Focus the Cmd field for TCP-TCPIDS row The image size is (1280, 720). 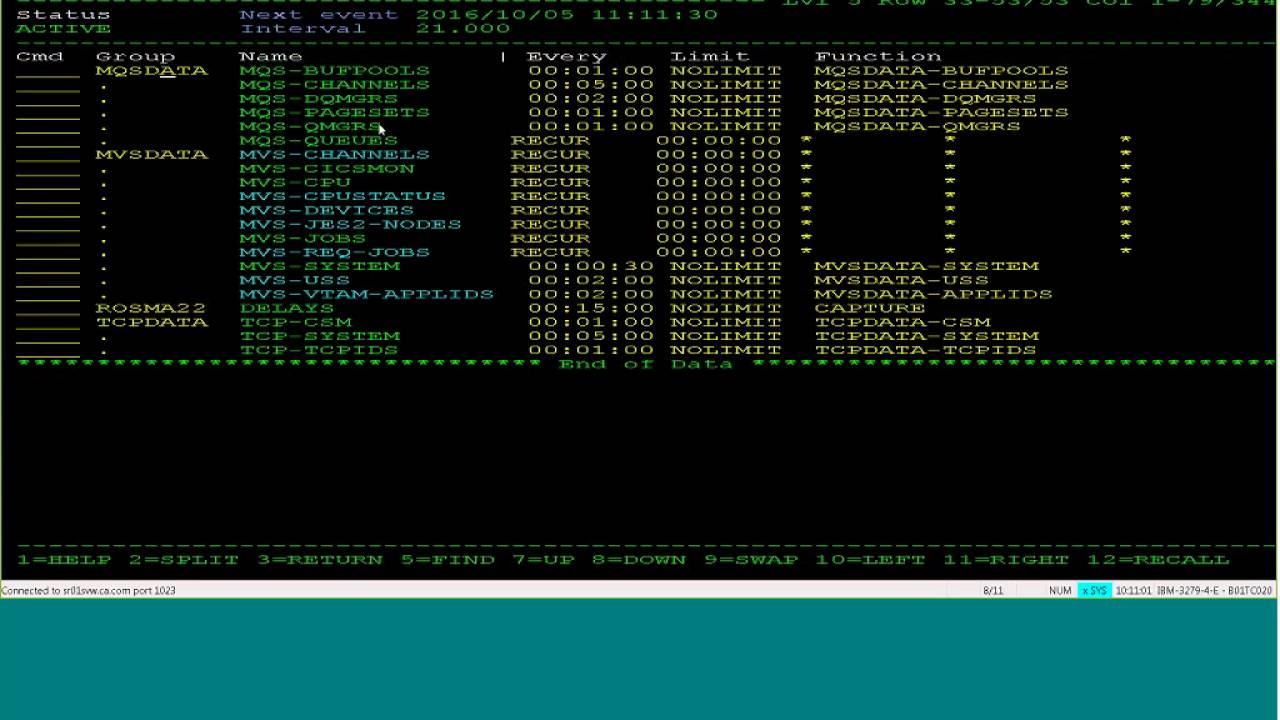pos(48,351)
